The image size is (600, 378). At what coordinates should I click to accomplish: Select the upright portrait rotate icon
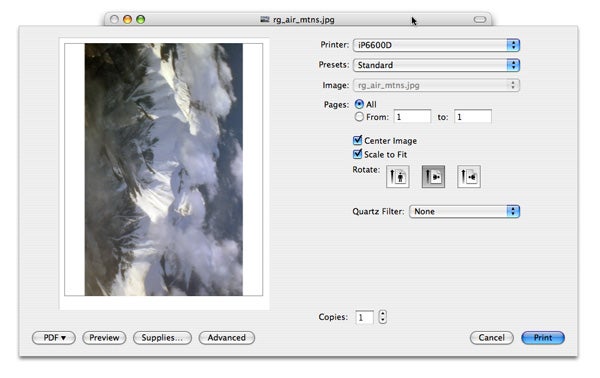coord(398,176)
